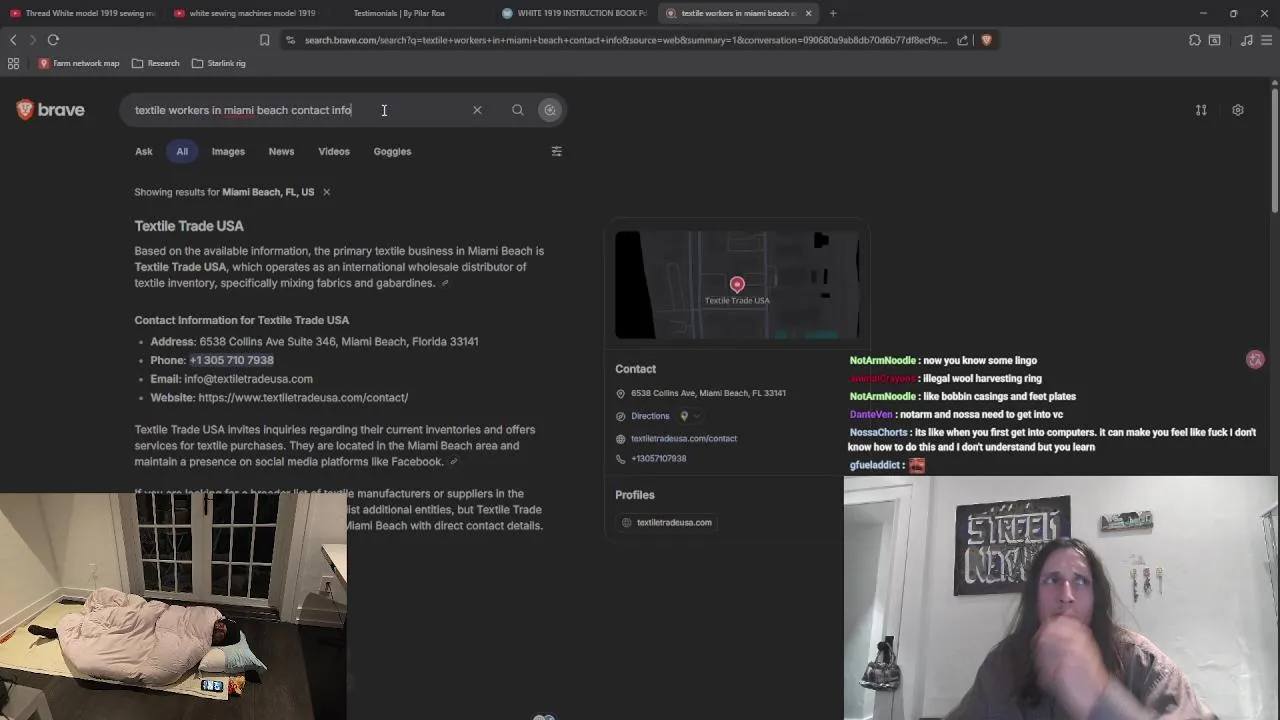Viewport: 1280px width, 720px height.
Task: Open the results ranking options icon
Action: click(1201, 110)
